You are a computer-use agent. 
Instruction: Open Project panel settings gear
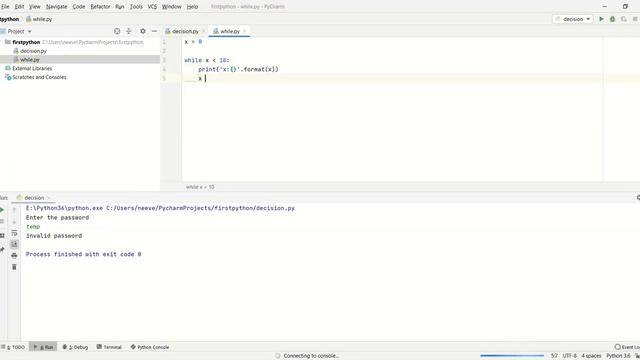(142, 31)
